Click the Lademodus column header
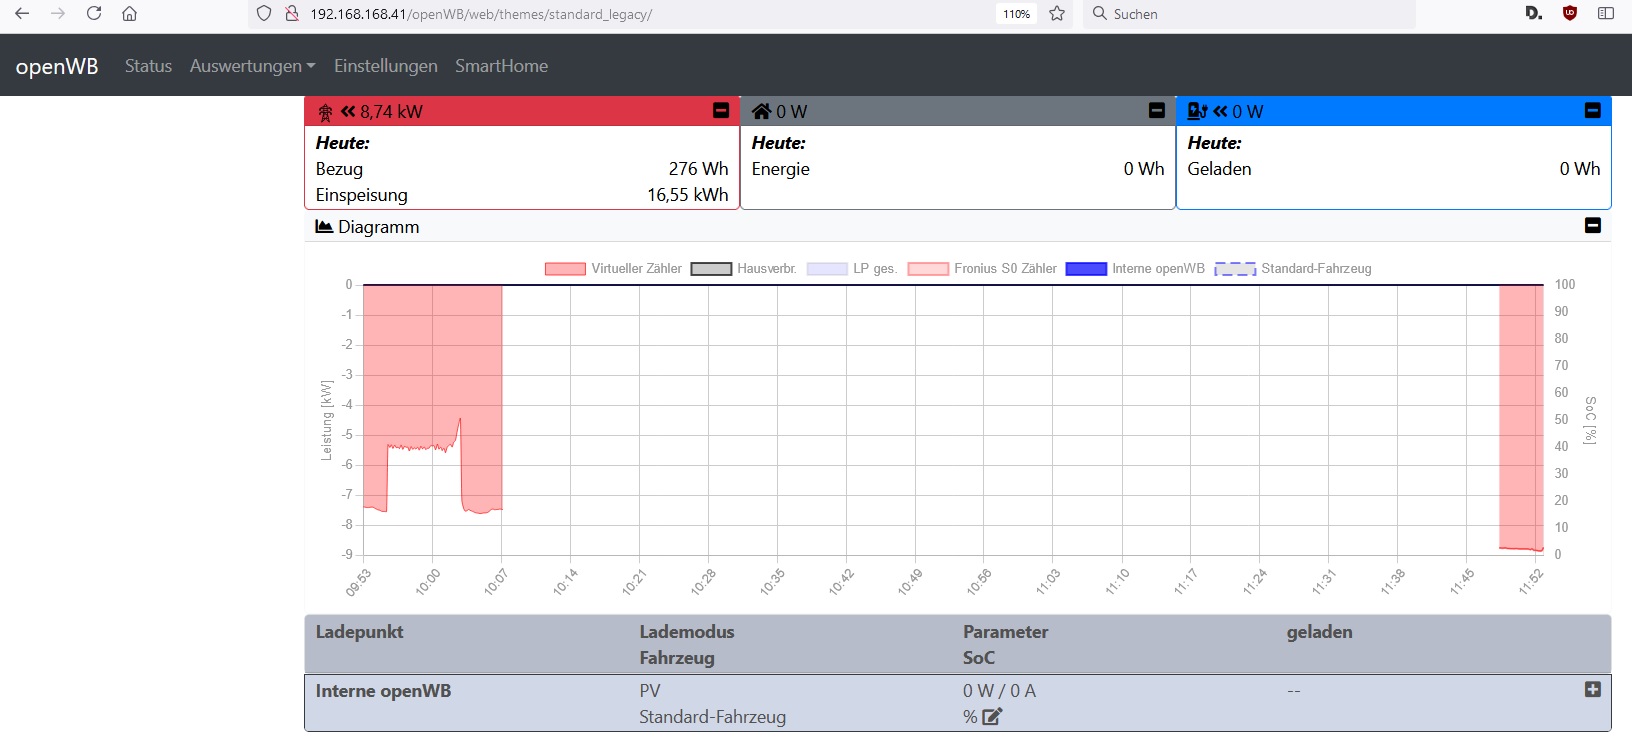The height and width of the screenshot is (756, 1632). tap(687, 632)
